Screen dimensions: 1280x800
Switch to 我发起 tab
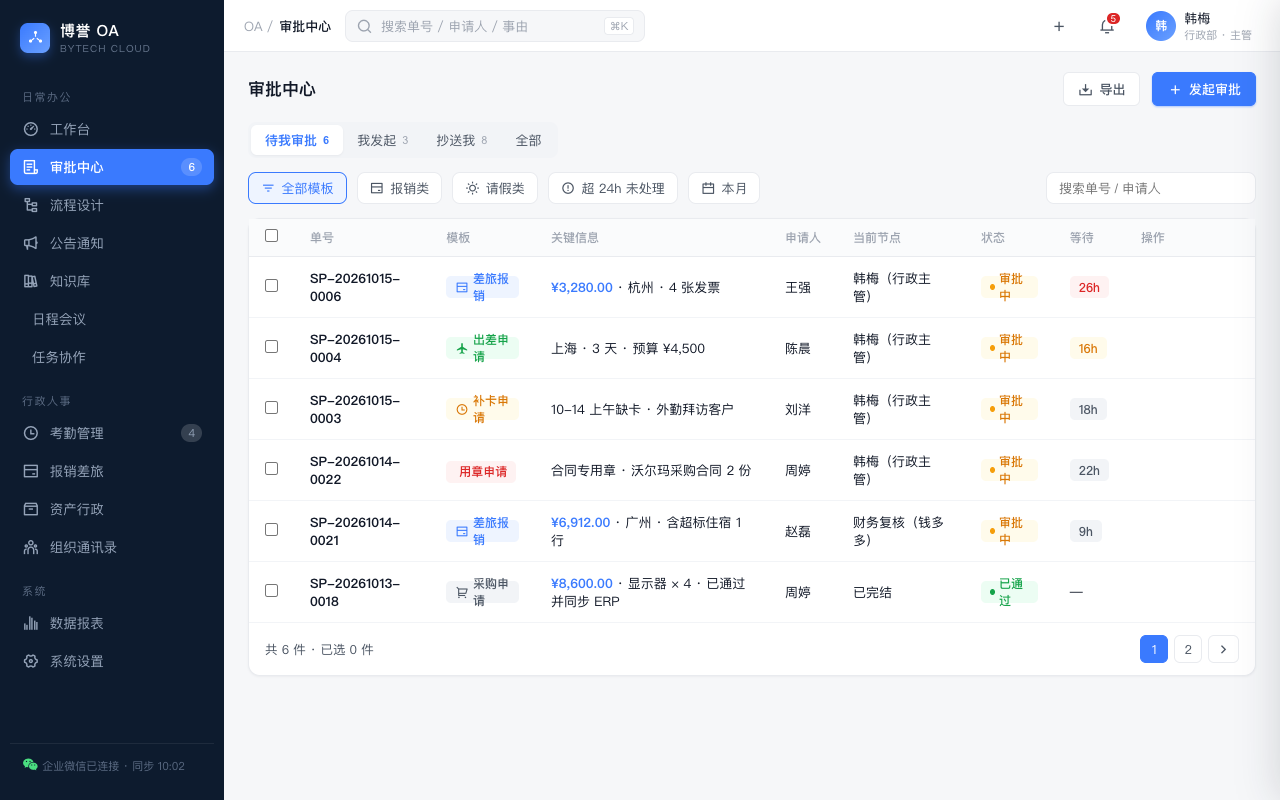[x=383, y=140]
